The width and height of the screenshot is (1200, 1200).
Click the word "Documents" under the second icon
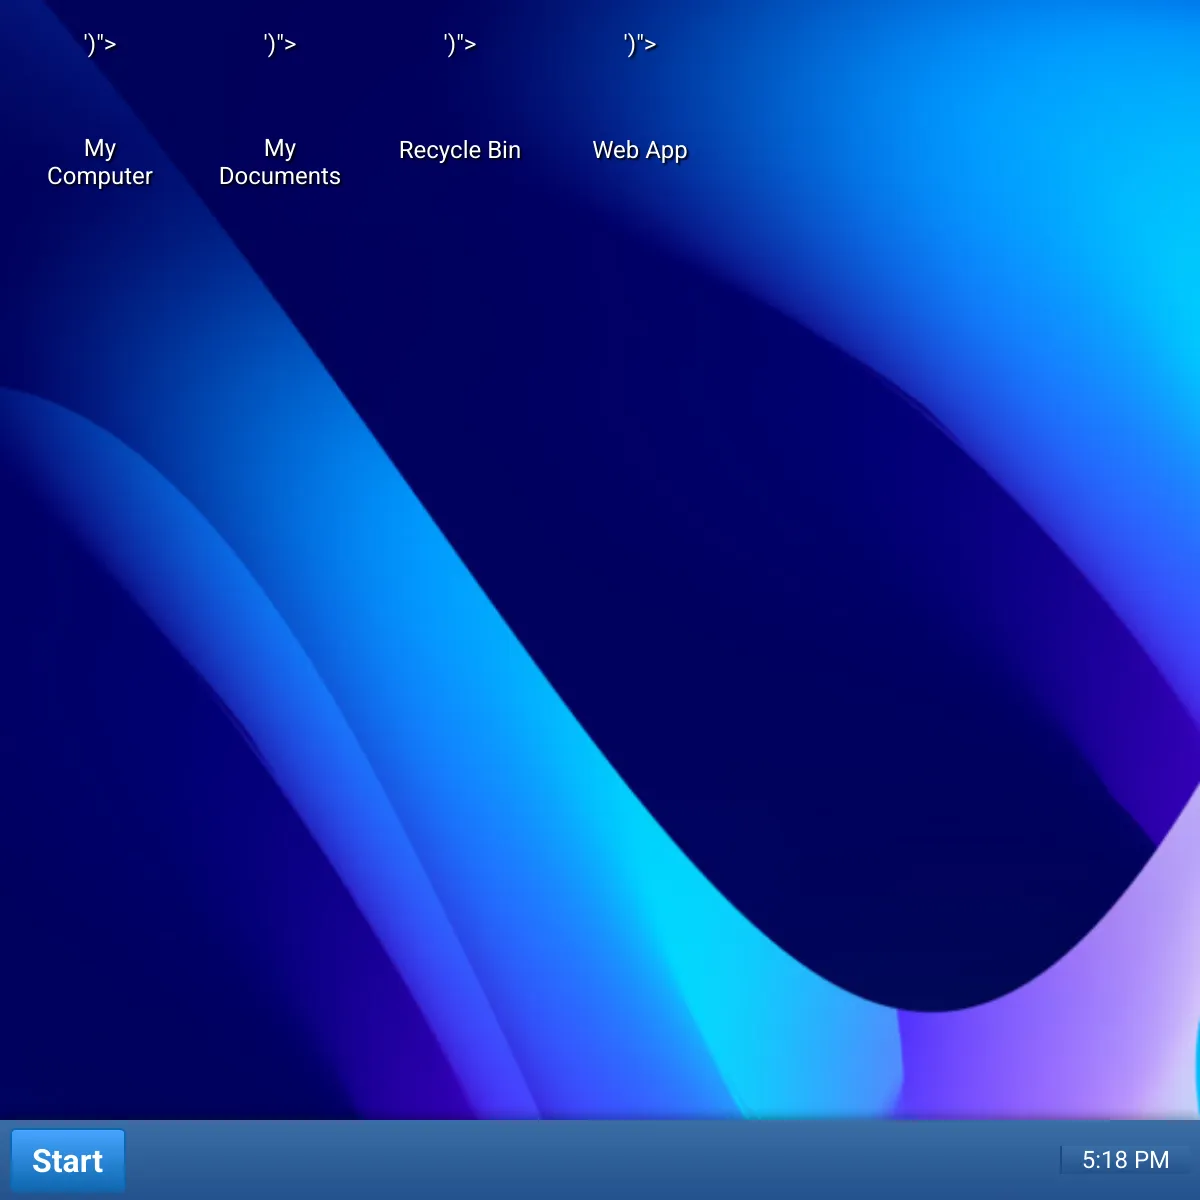coord(280,176)
